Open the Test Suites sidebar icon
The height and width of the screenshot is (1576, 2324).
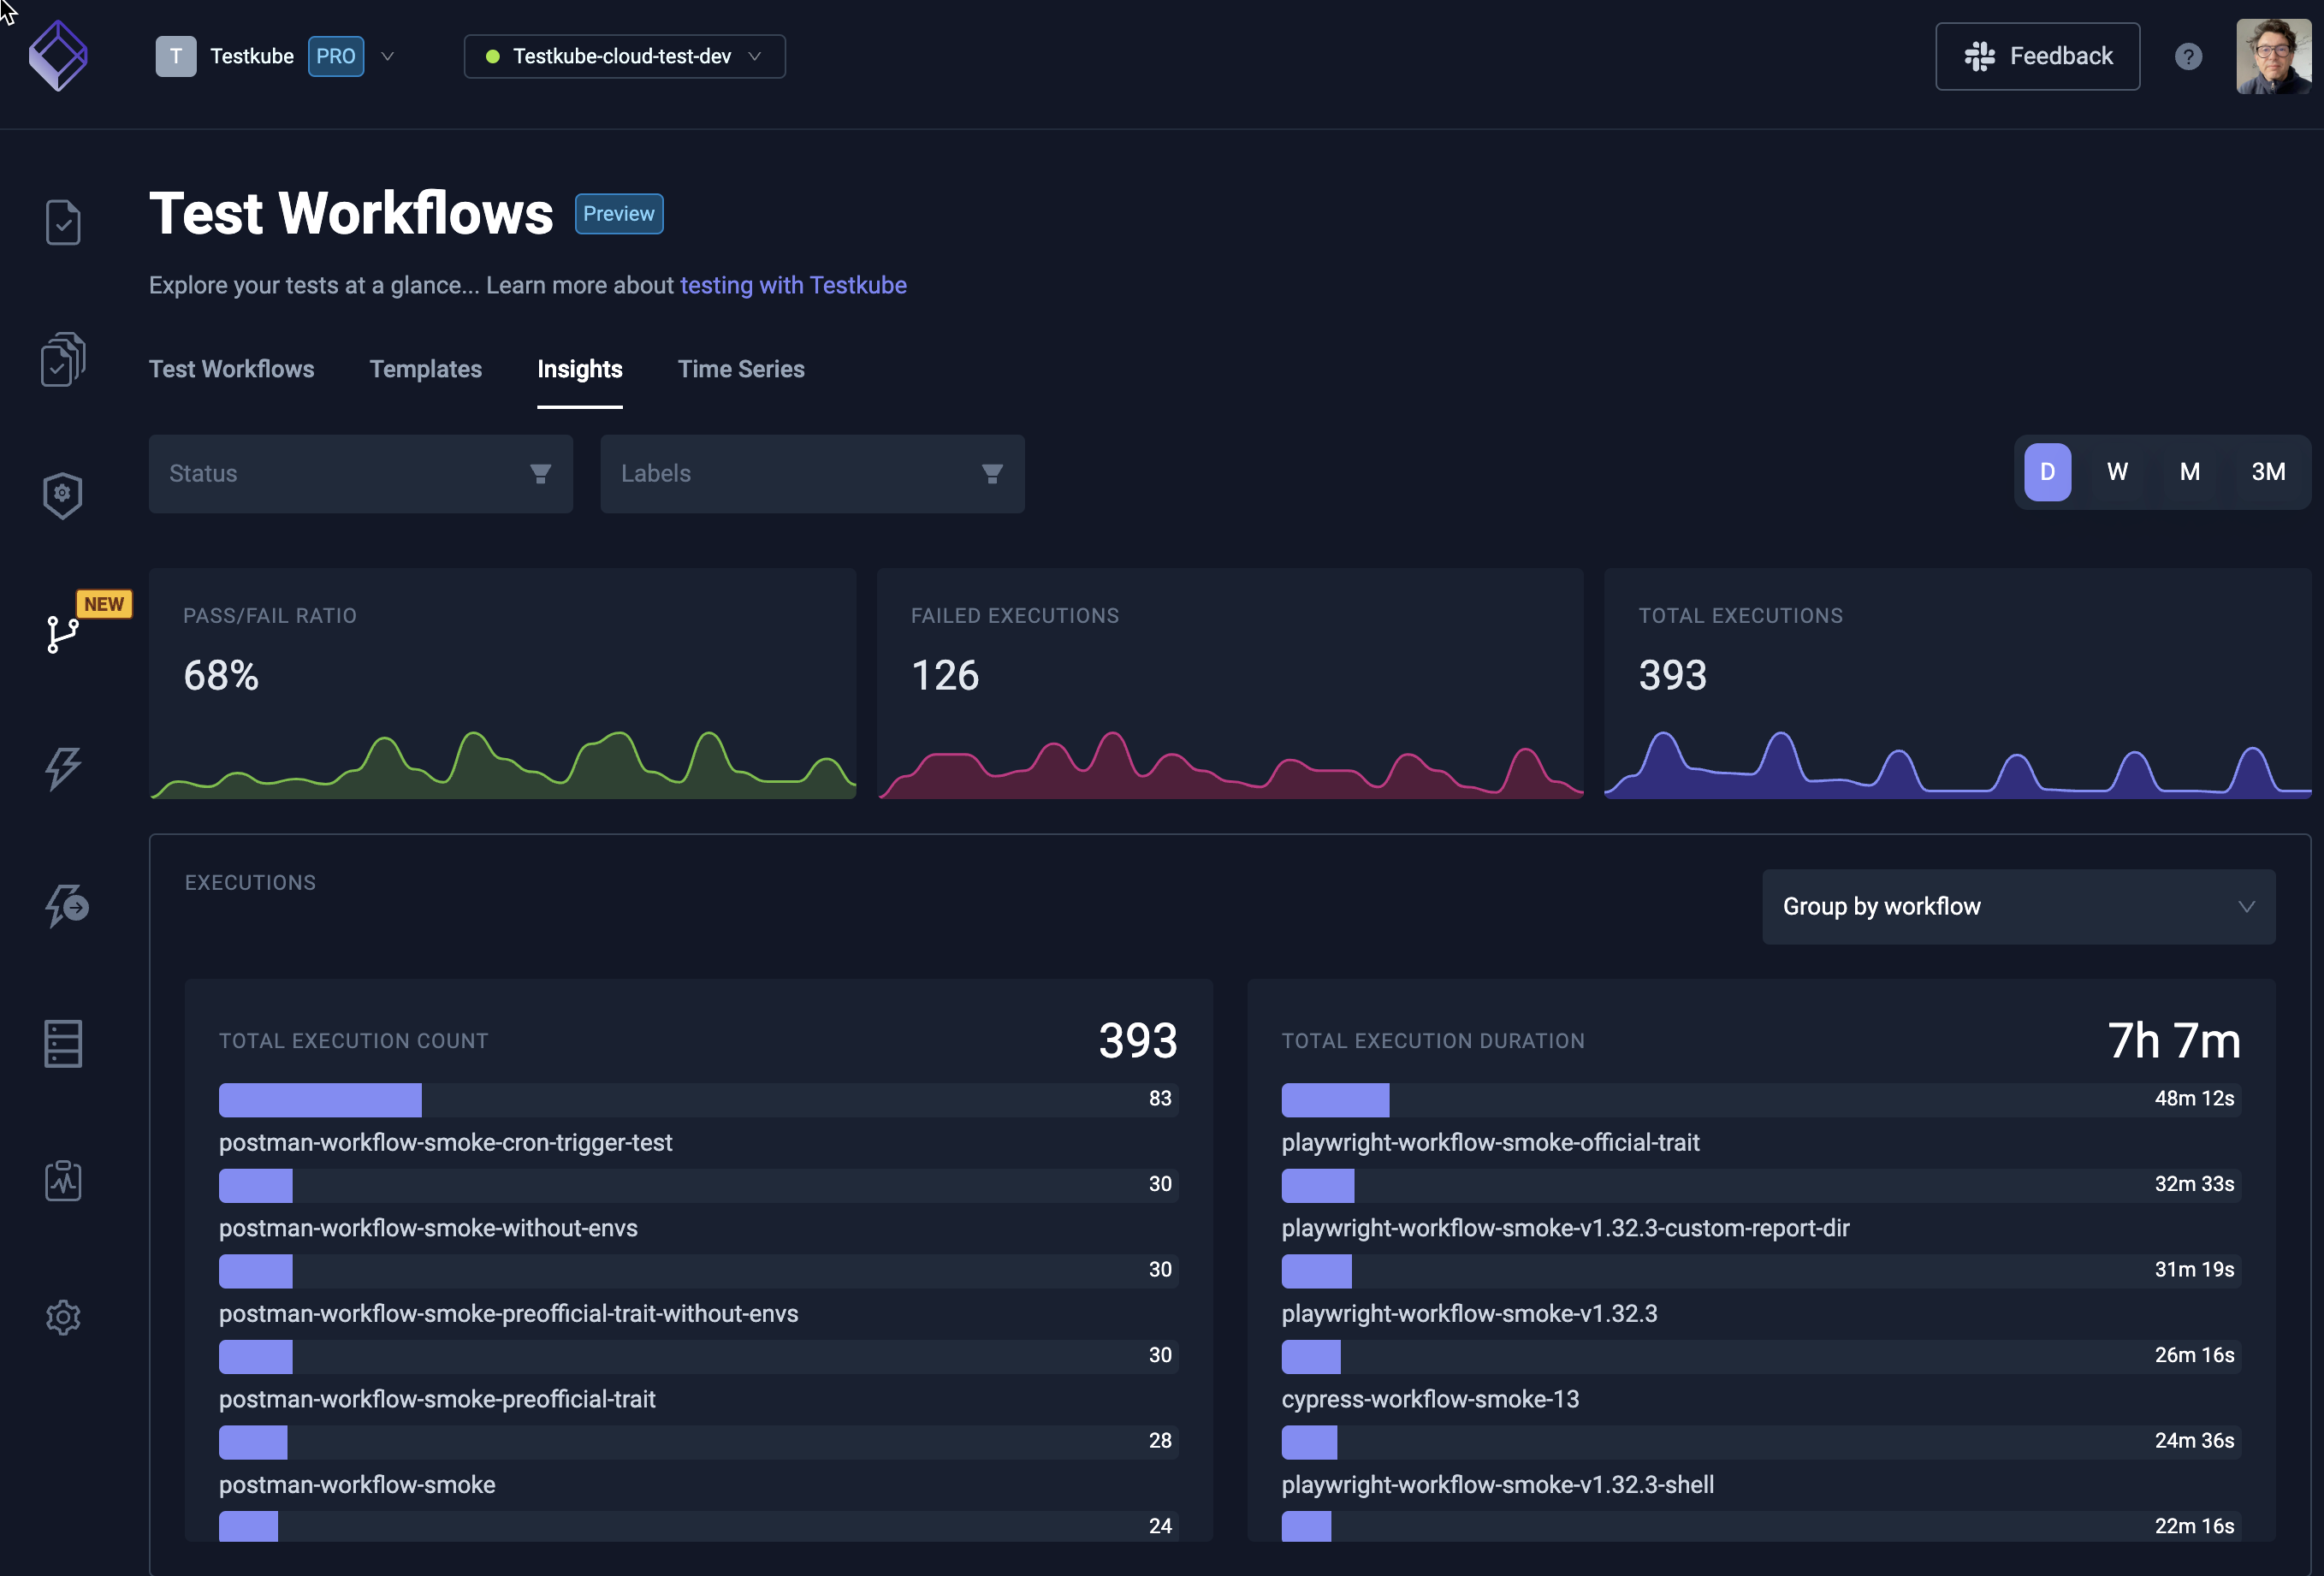click(x=63, y=359)
